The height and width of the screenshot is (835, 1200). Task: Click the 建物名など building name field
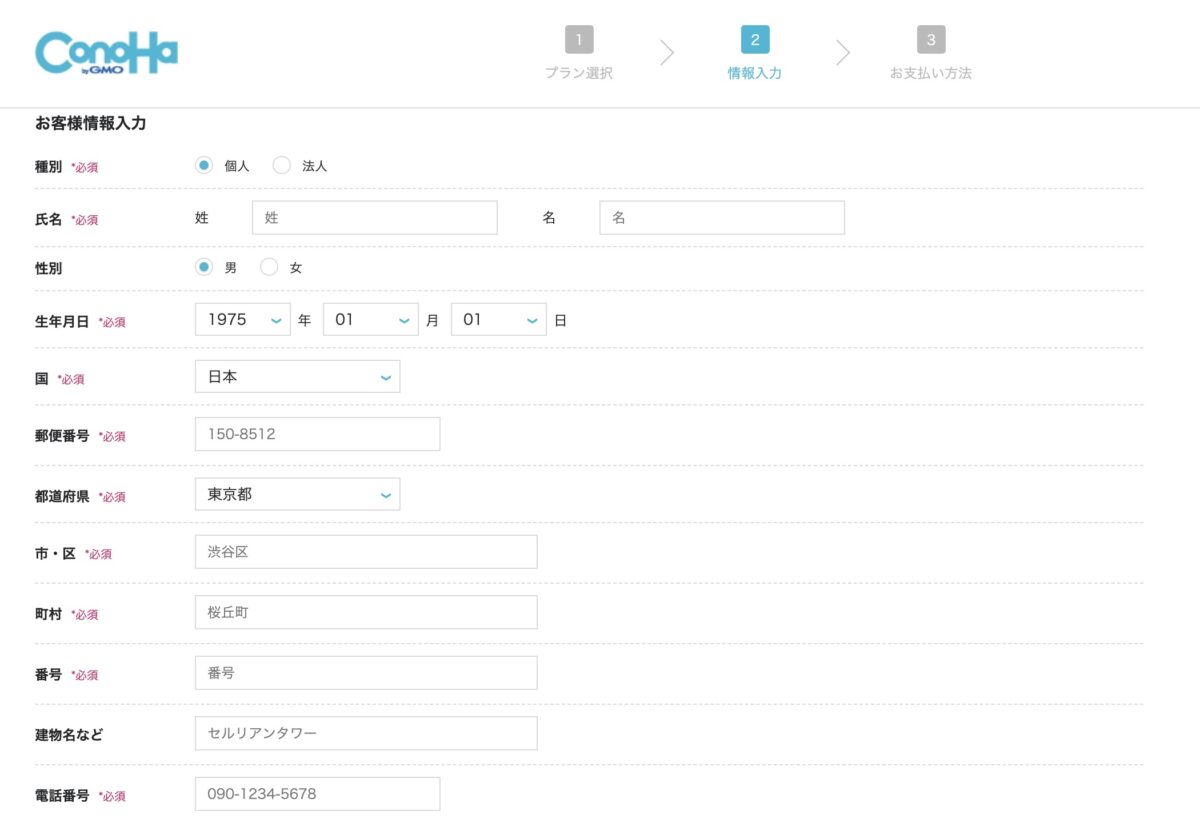click(366, 733)
